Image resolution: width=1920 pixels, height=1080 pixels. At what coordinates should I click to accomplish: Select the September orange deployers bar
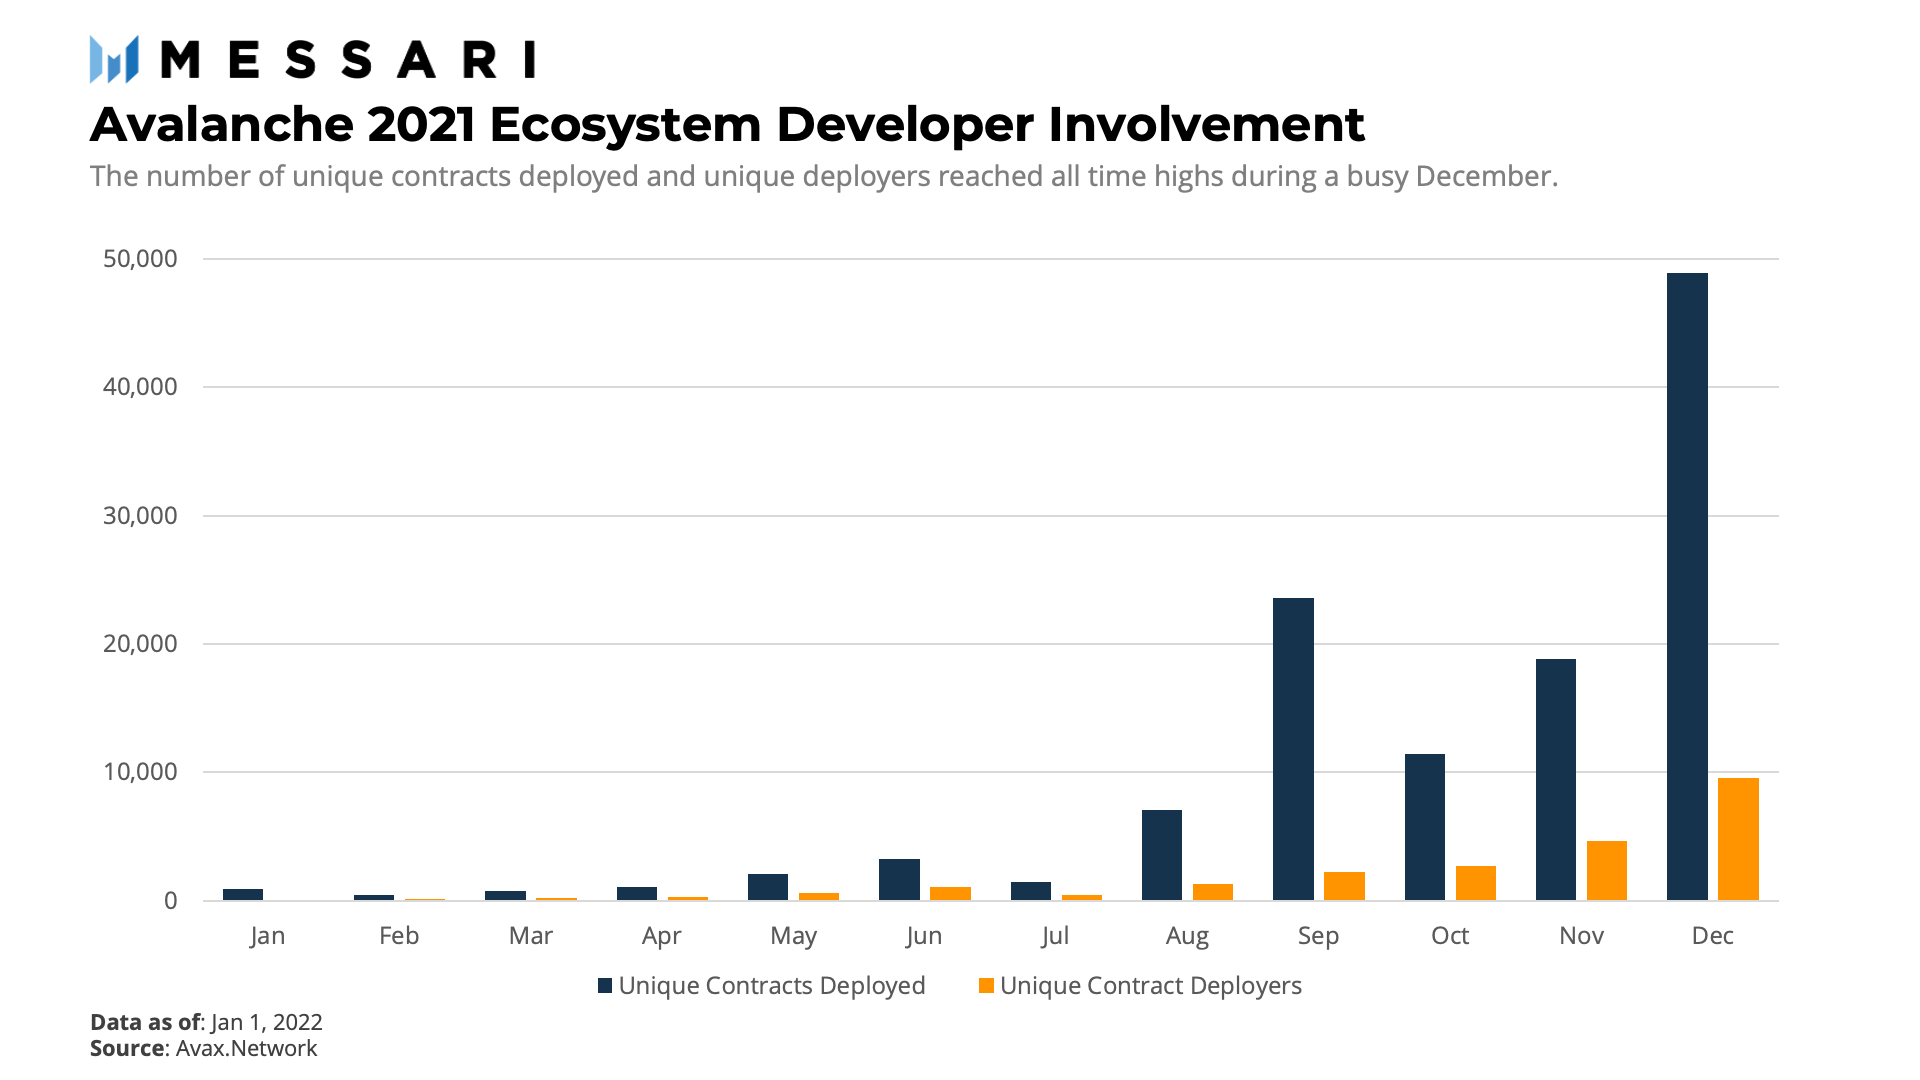[1344, 887]
